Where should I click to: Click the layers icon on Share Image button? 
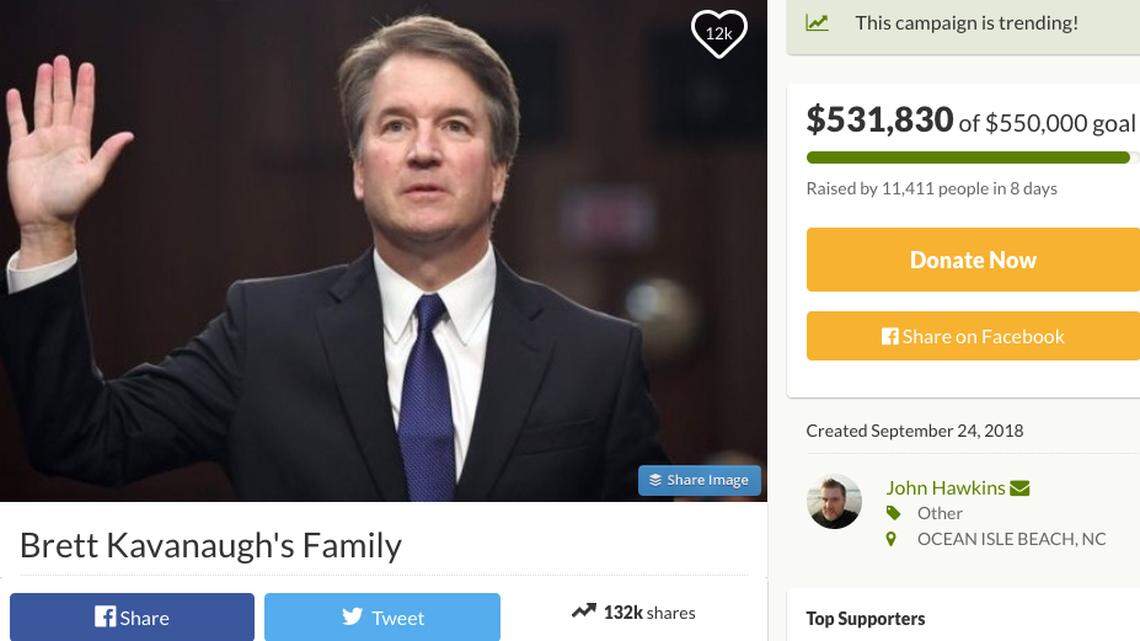657,479
